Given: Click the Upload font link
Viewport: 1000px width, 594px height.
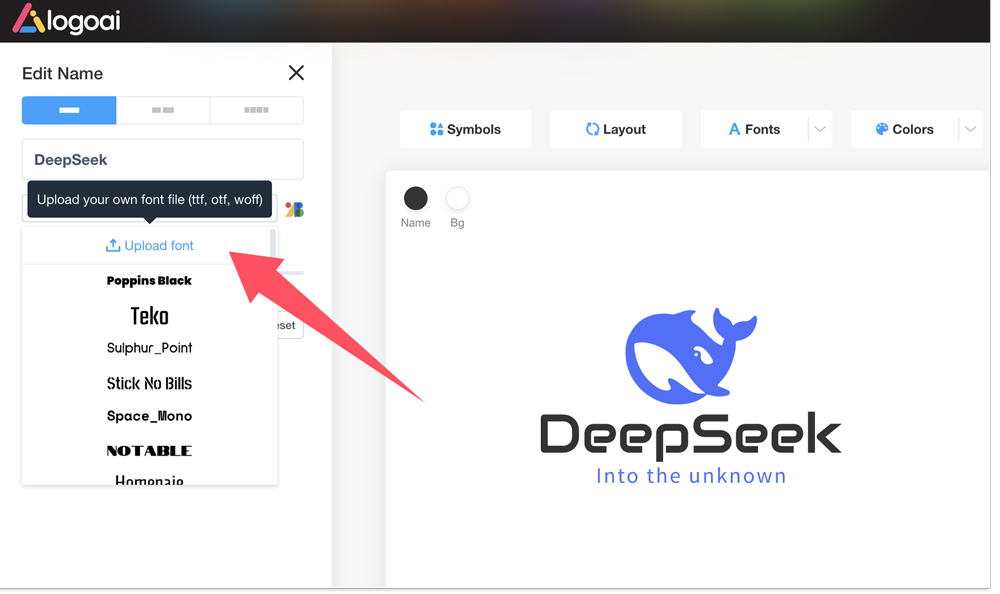Looking at the screenshot, I should [159, 245].
